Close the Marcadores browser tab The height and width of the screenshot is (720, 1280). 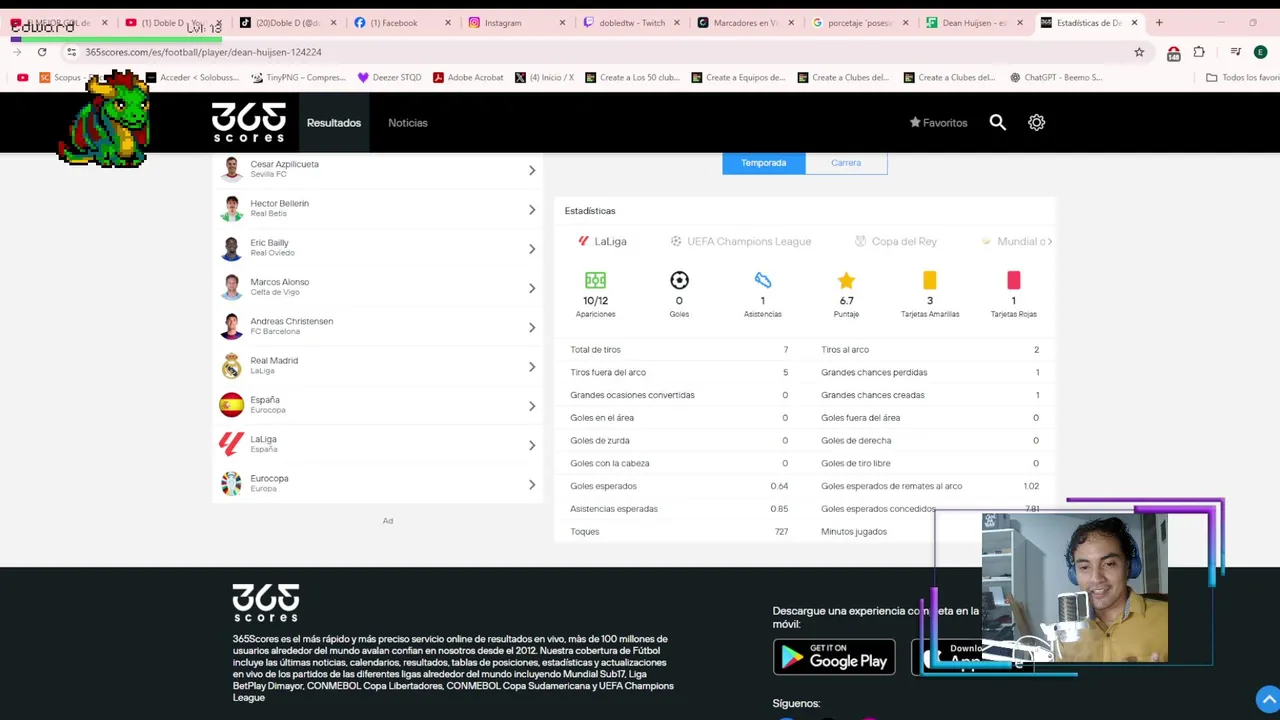(791, 22)
